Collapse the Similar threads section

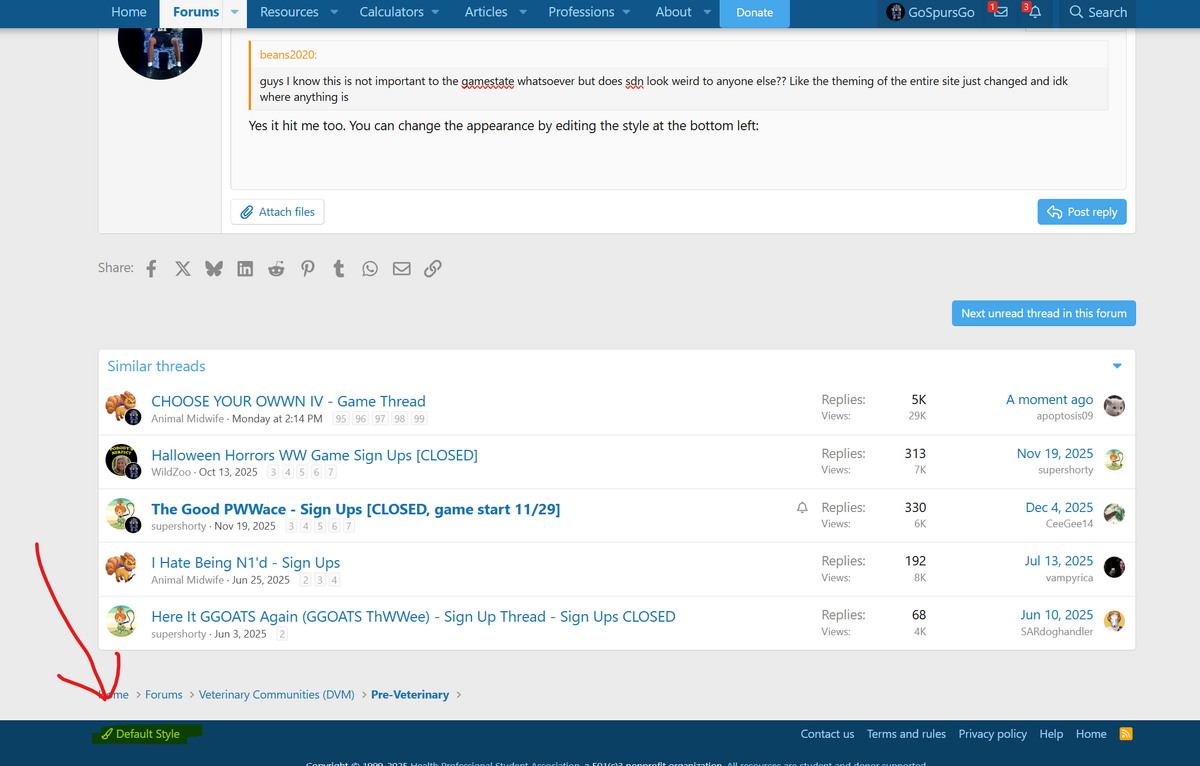coord(1117,366)
